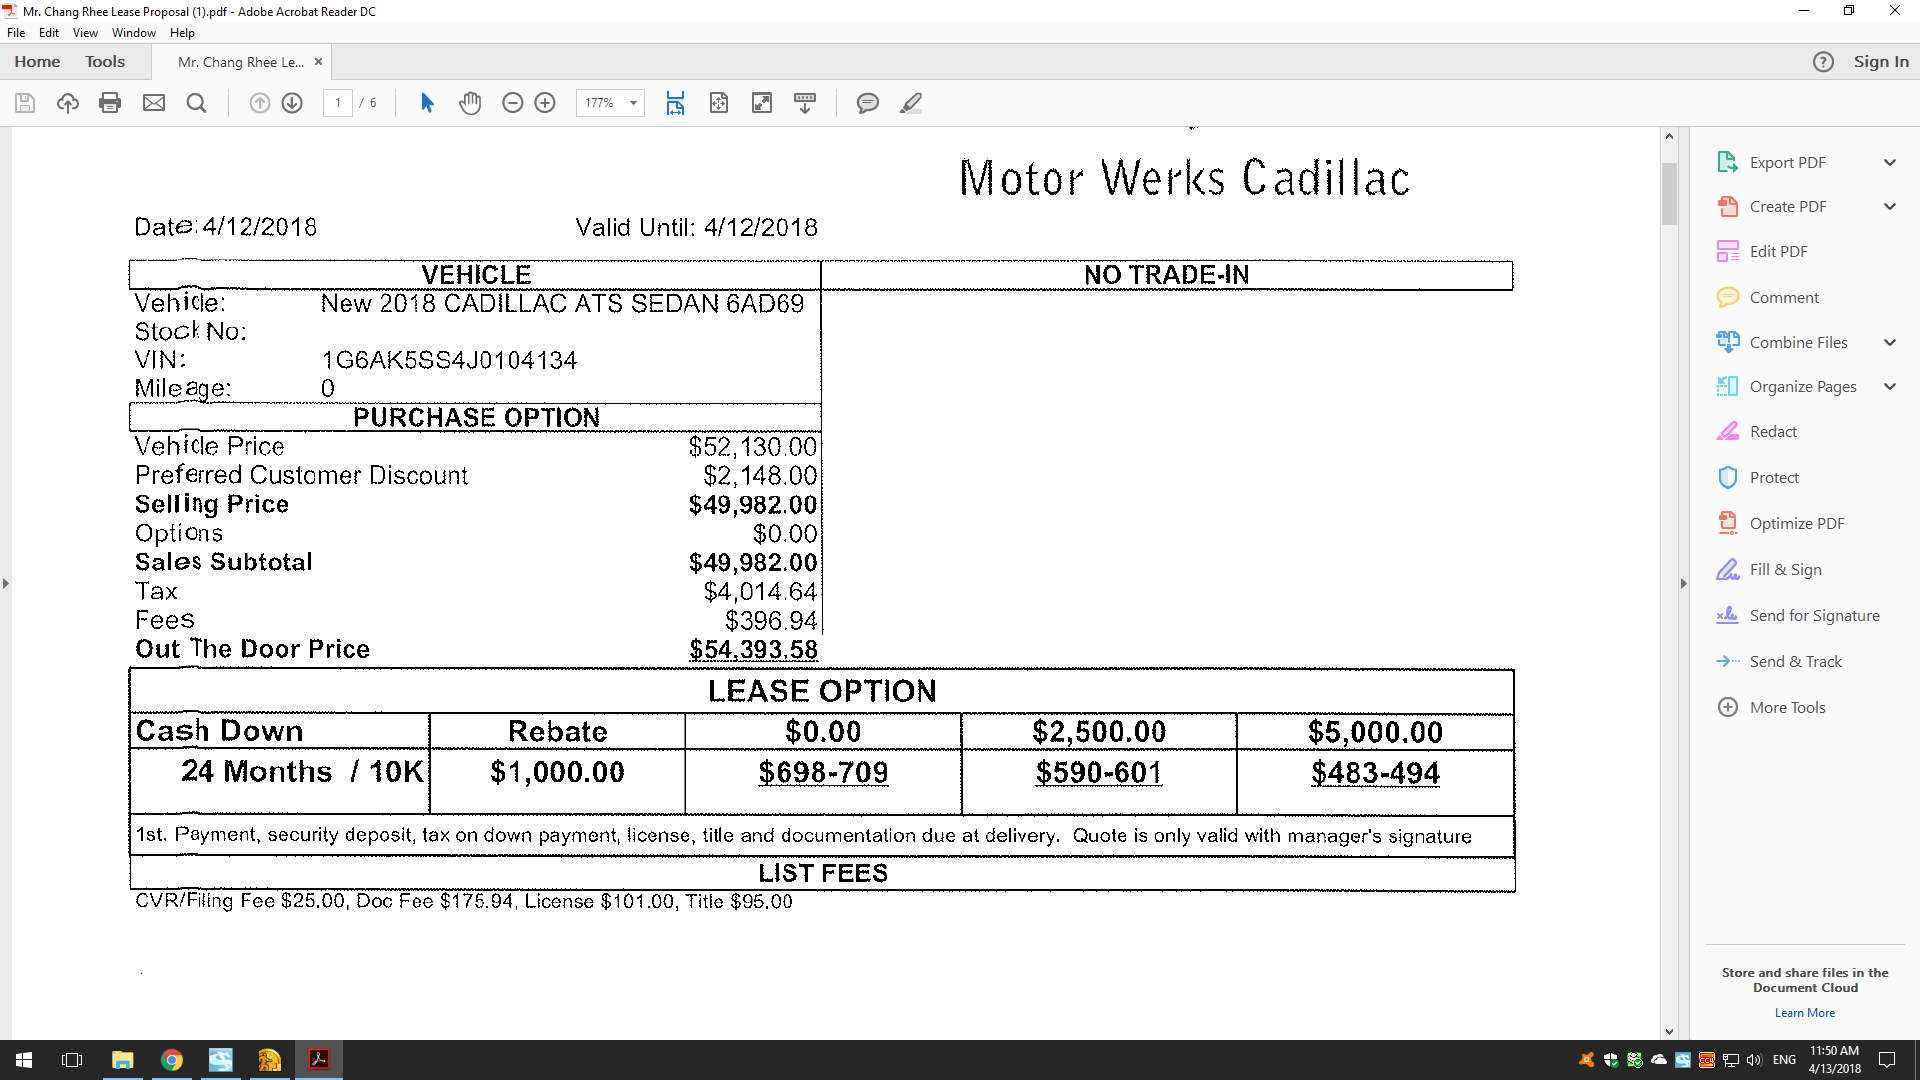Open the File menu
This screenshot has width=1920, height=1080.
[16, 33]
